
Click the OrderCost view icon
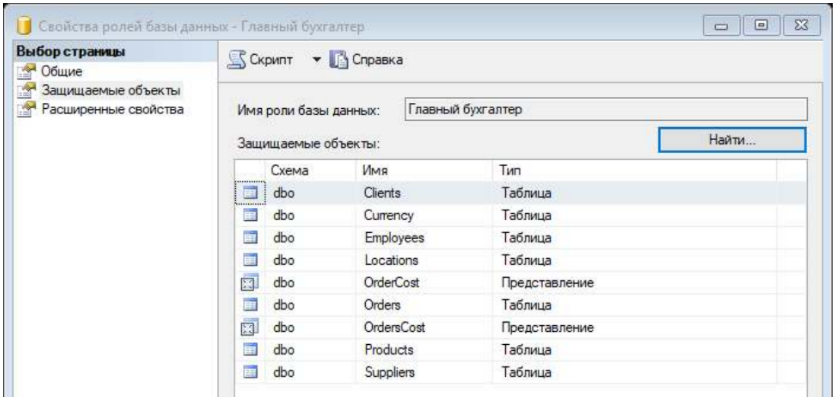(250, 283)
